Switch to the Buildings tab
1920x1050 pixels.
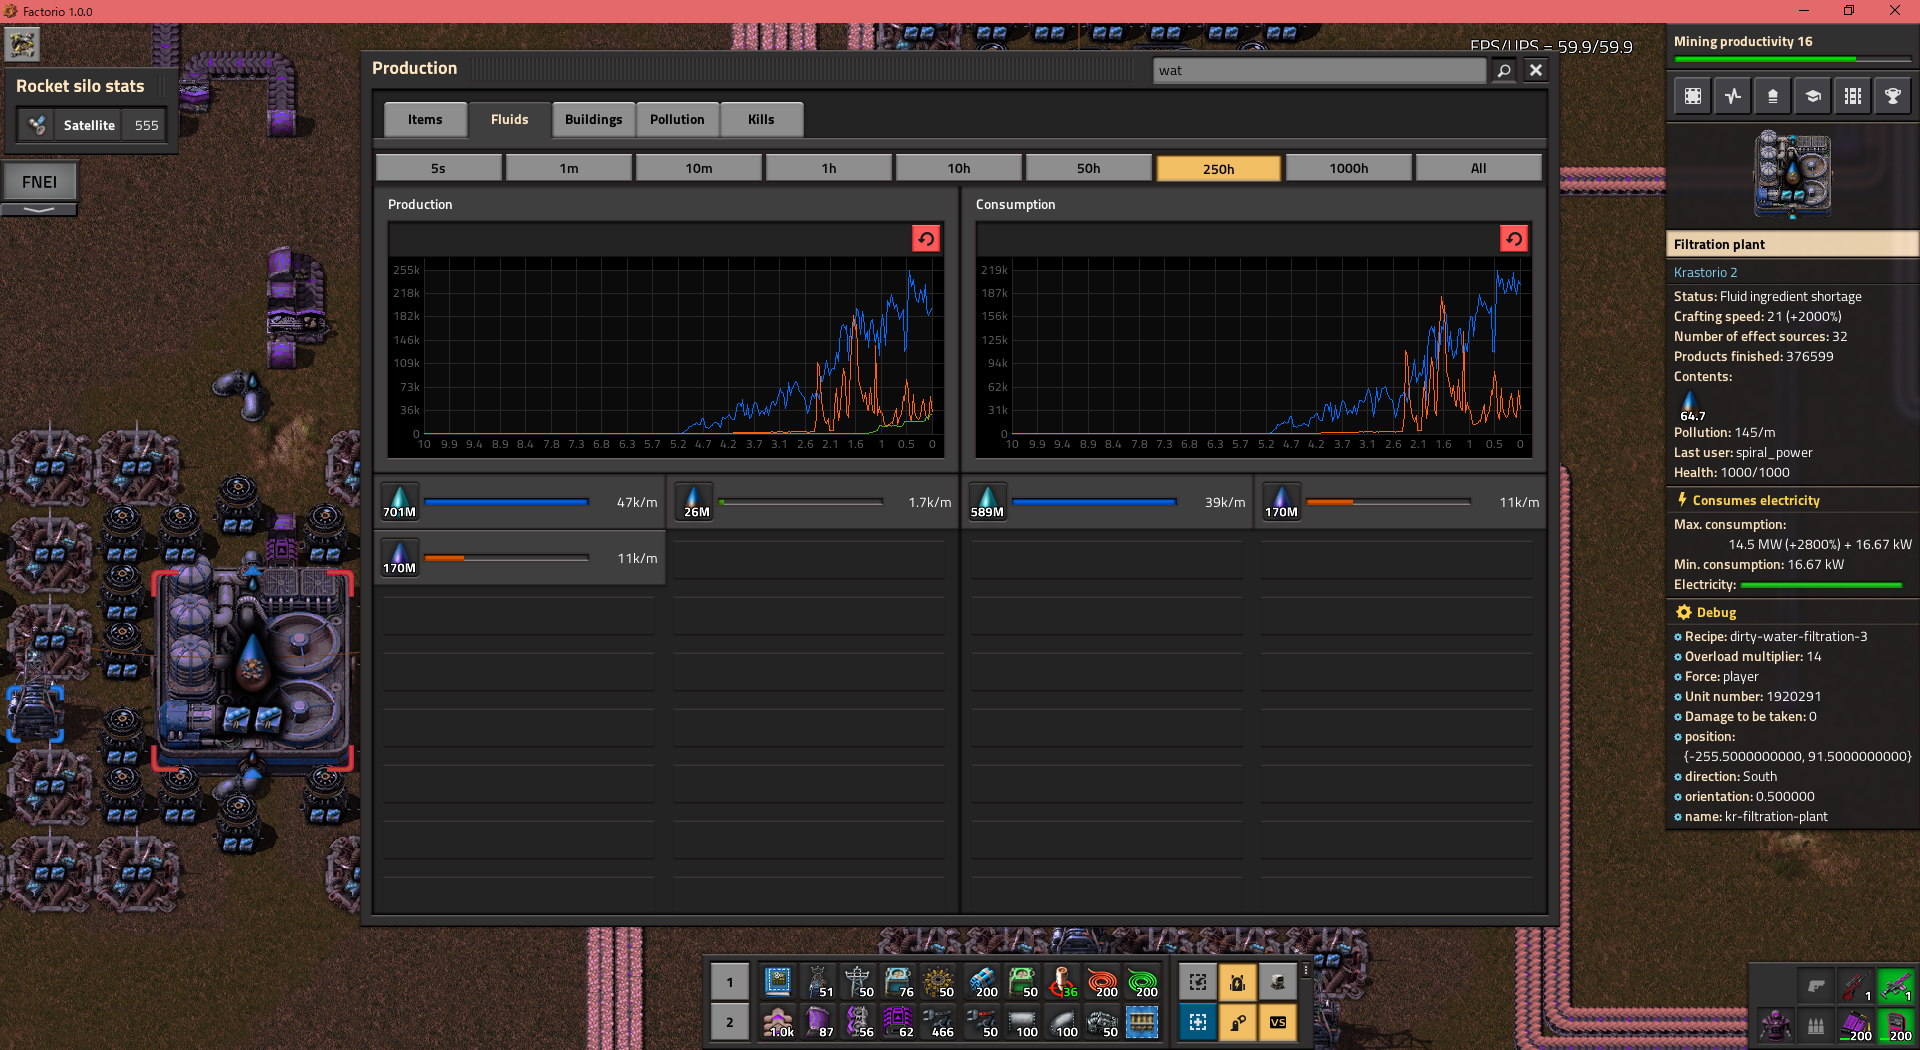[x=594, y=119]
